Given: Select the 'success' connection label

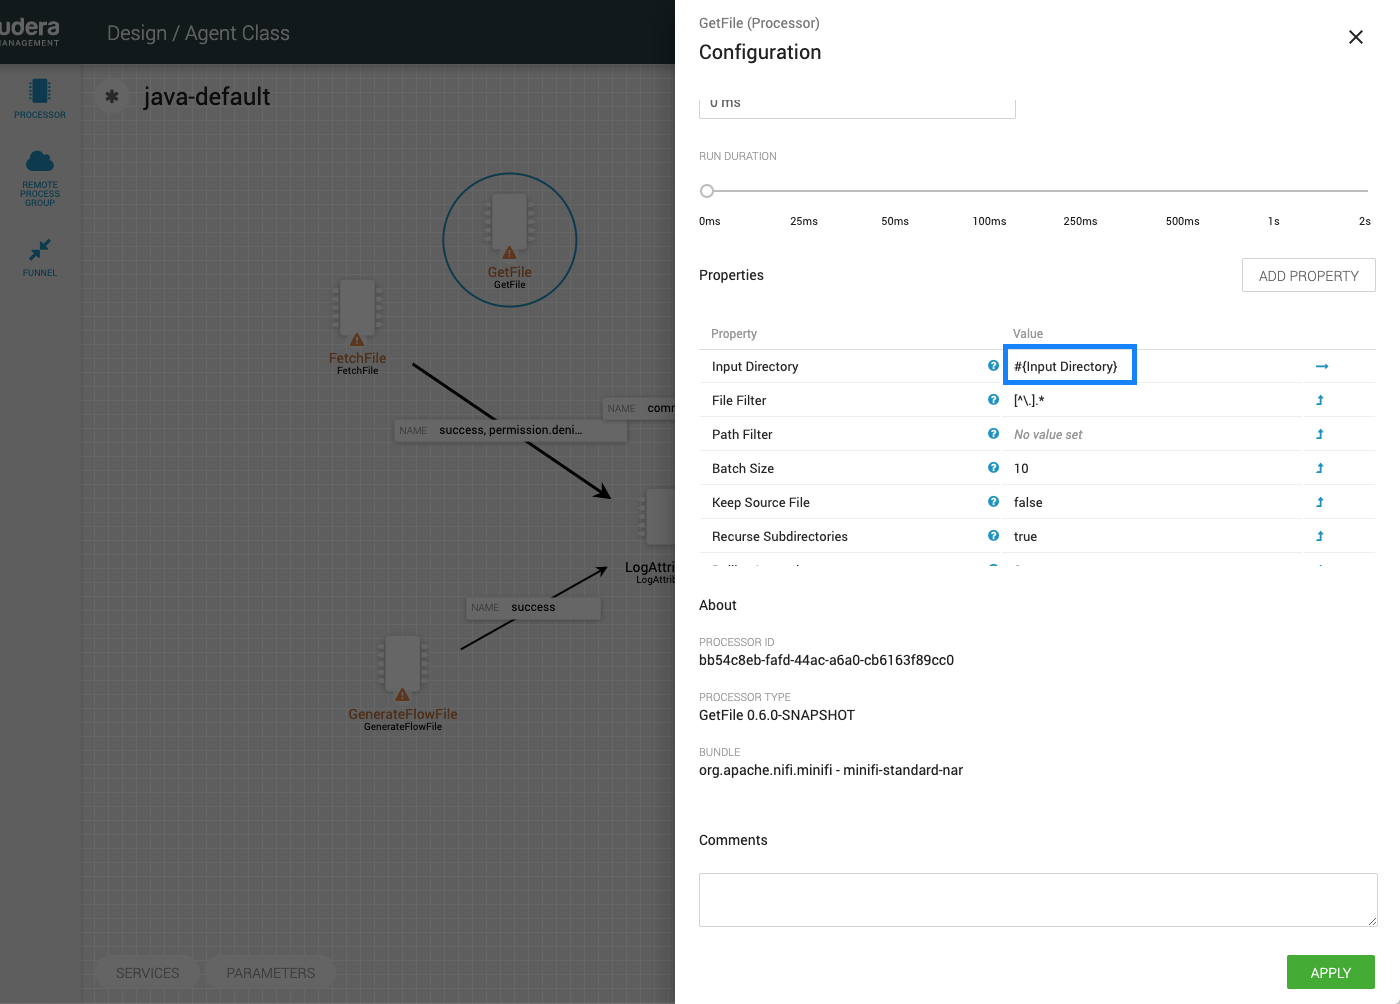Looking at the screenshot, I should point(533,607).
